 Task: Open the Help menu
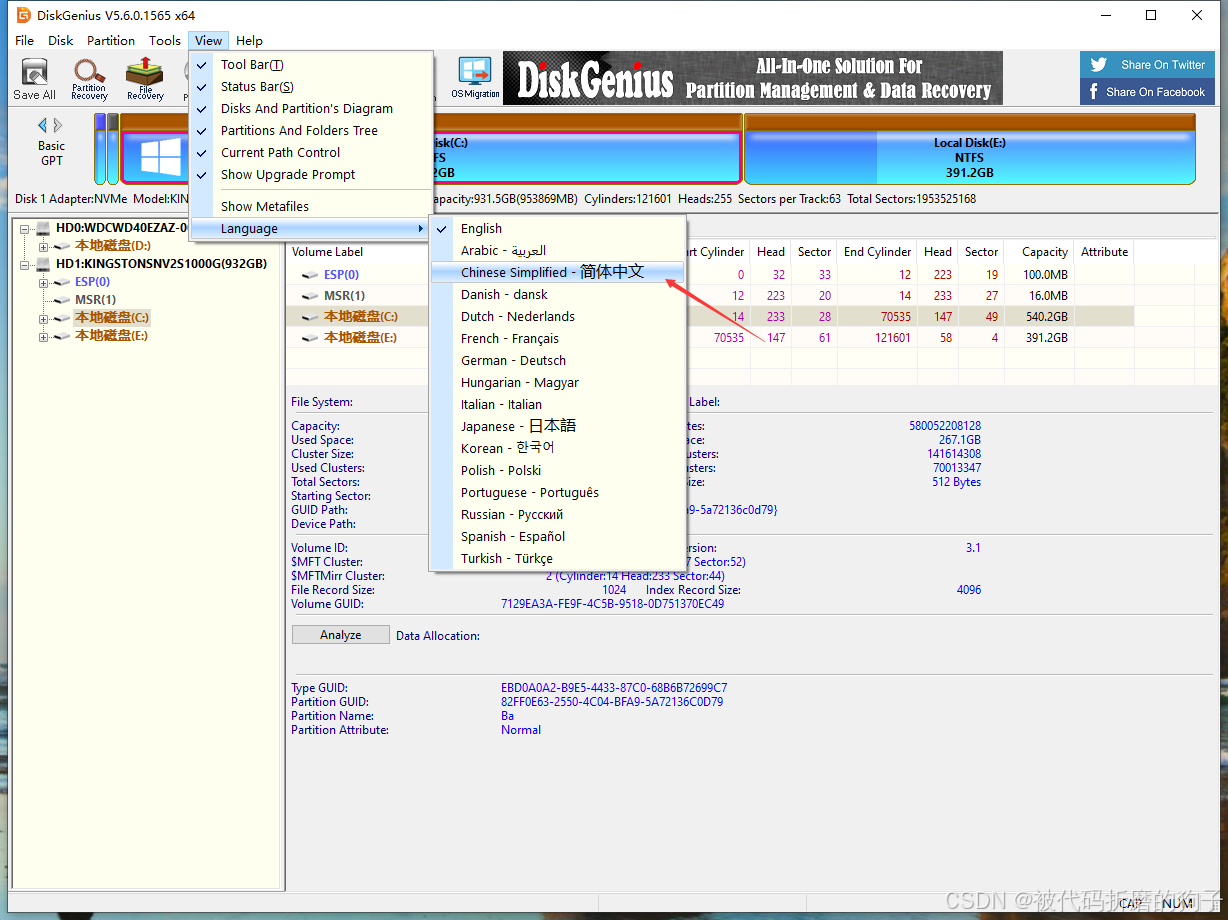pos(249,41)
